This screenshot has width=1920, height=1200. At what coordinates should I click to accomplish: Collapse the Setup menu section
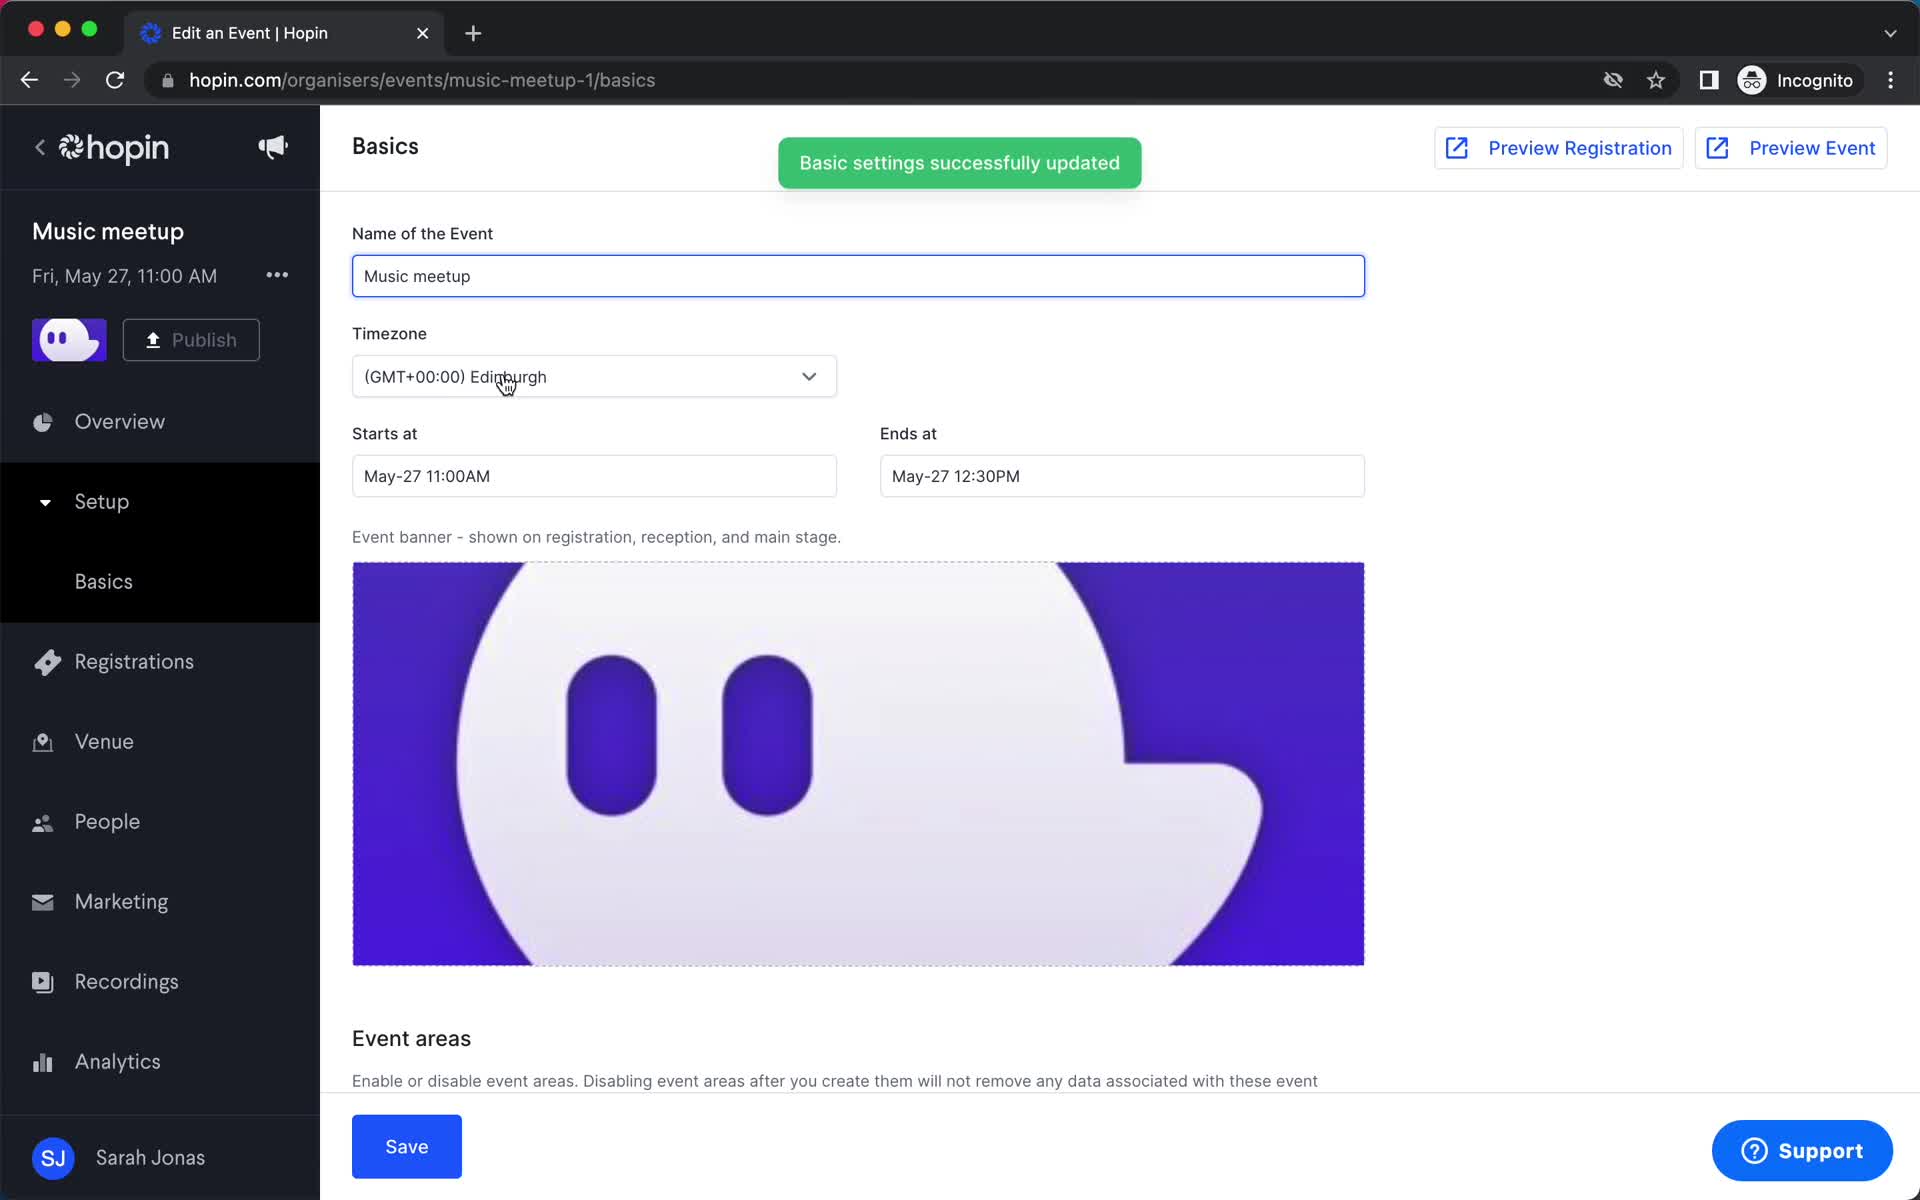(101, 502)
